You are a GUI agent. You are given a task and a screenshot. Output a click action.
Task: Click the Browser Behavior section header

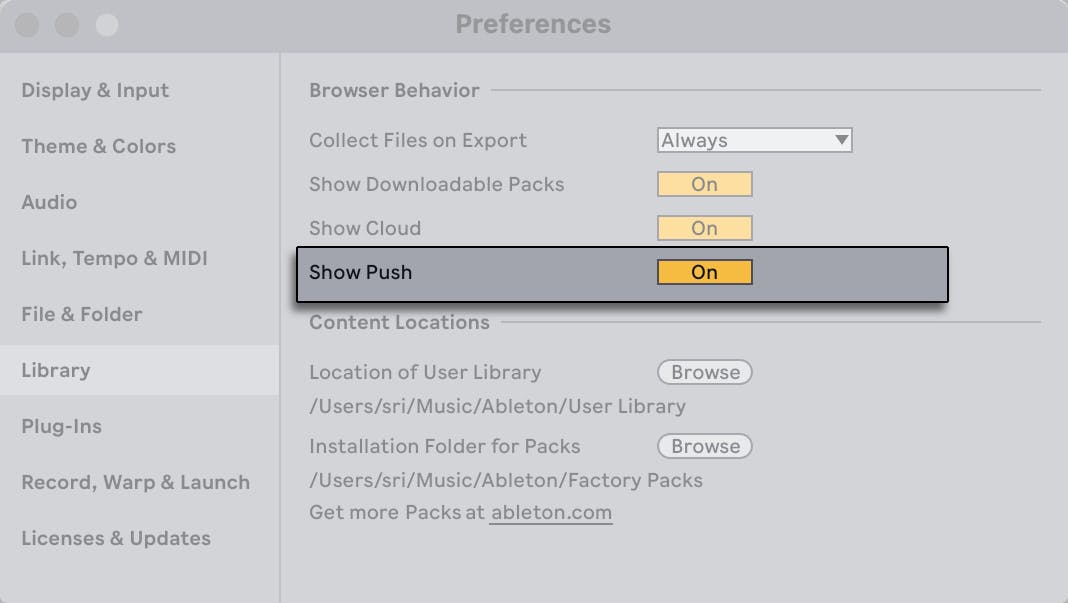pyautogui.click(x=394, y=90)
